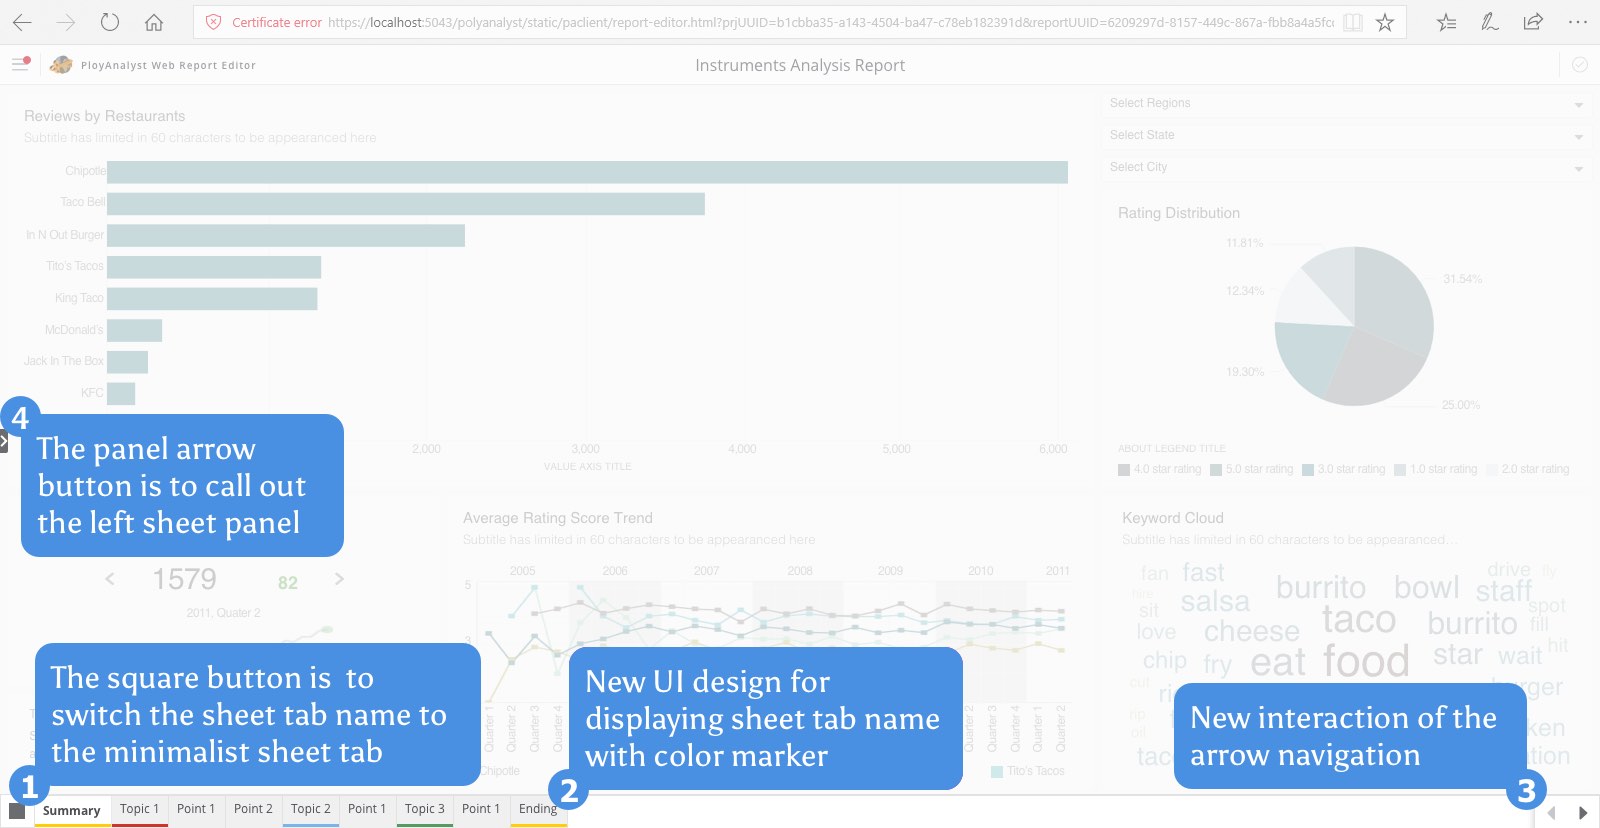The image size is (1600, 828).
Task: Click the word 'bowl' in keyword cloud
Action: point(1427,587)
